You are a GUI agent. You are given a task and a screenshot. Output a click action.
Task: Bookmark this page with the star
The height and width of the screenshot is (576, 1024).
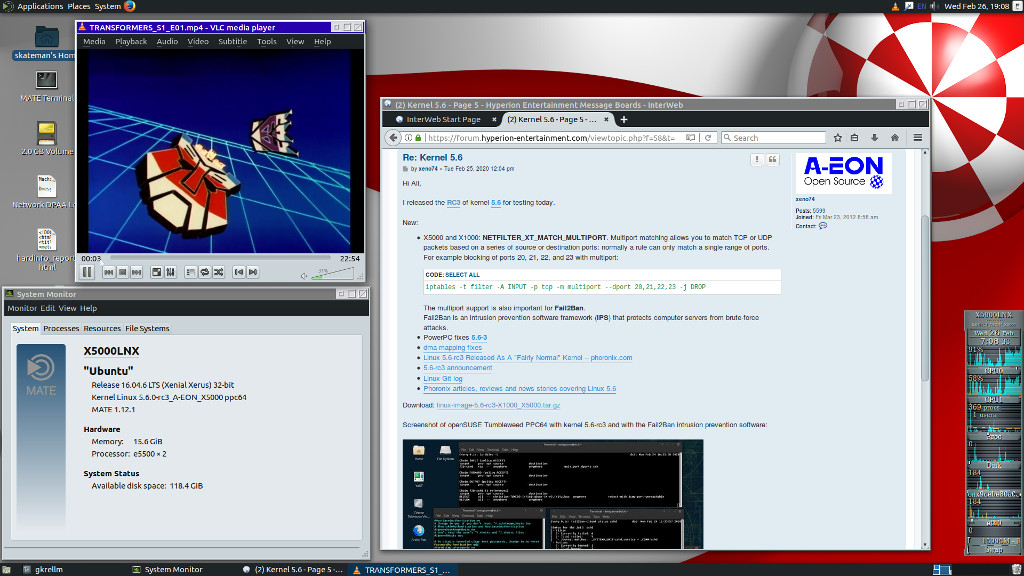(x=838, y=138)
